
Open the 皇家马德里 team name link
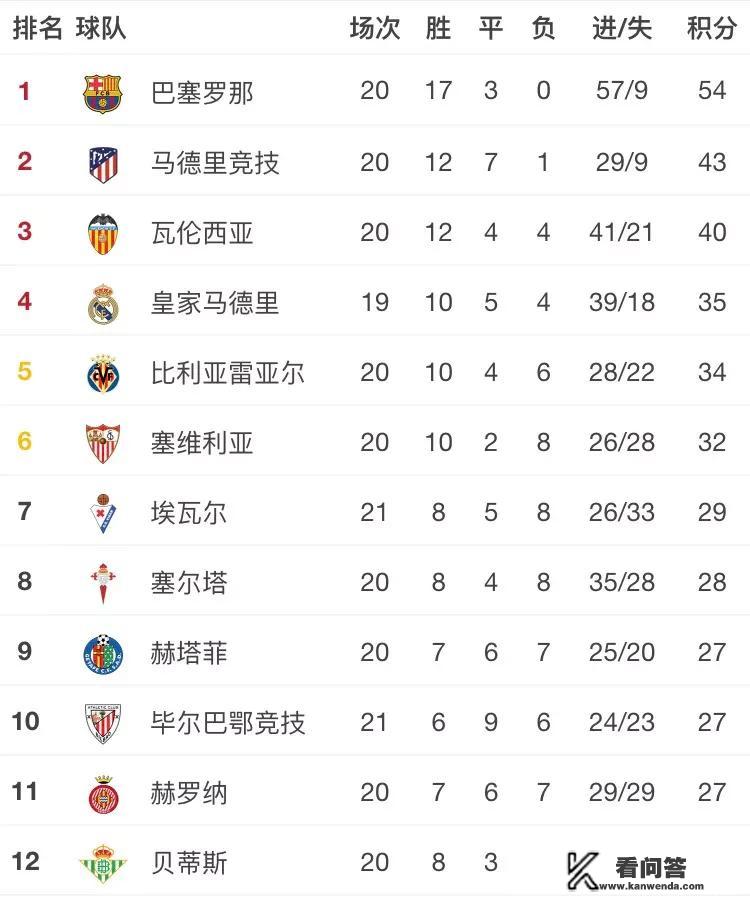coord(215,302)
